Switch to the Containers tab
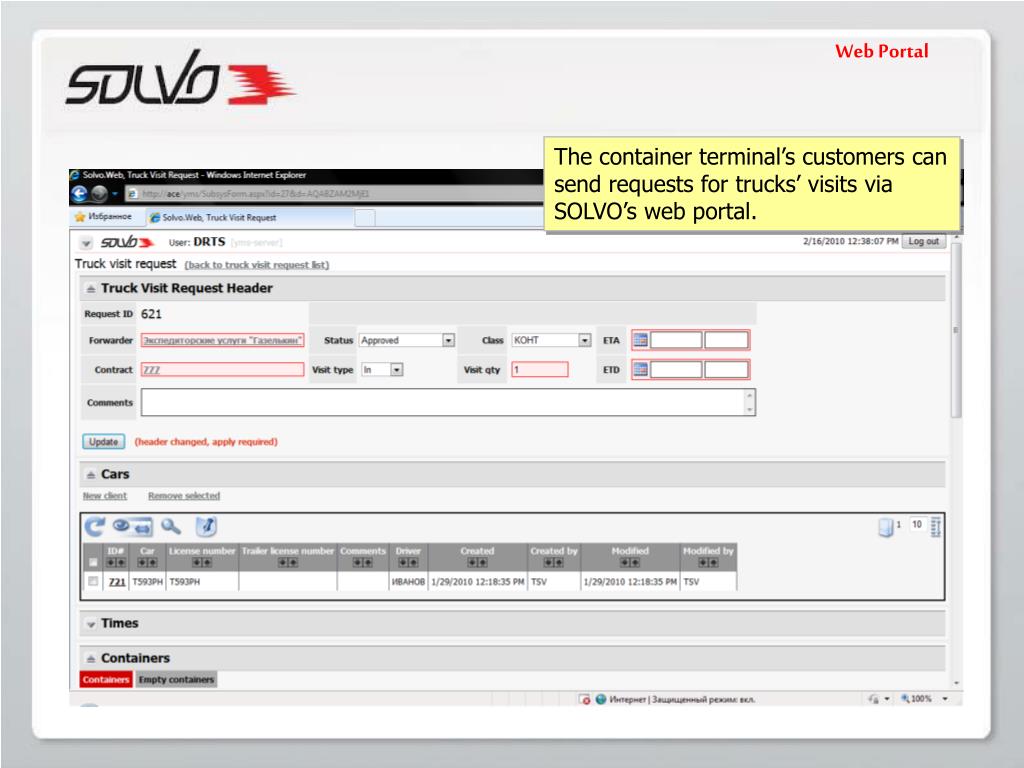This screenshot has height=768, width=1024. [106, 679]
